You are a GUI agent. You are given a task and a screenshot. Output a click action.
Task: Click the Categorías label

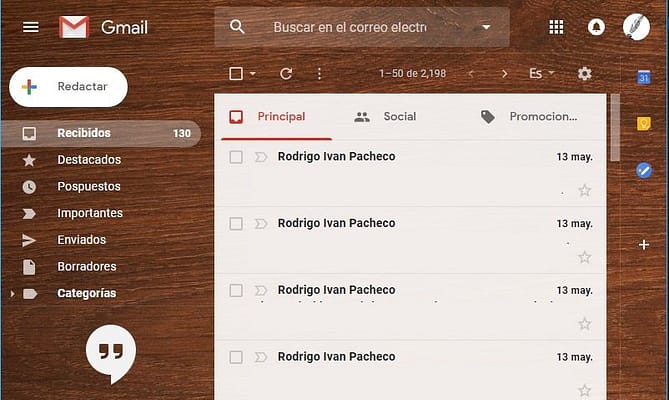pos(87,293)
